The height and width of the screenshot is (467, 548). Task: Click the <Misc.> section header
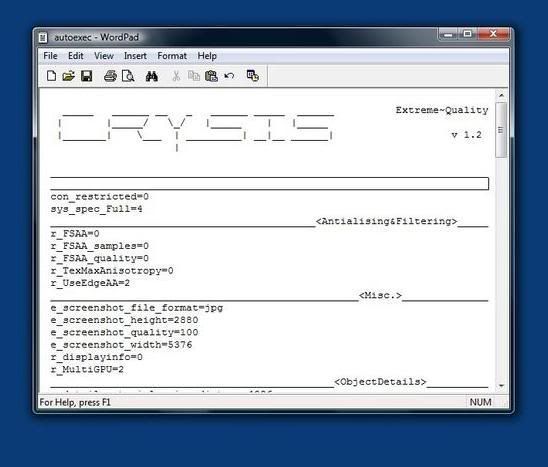[x=380, y=295]
